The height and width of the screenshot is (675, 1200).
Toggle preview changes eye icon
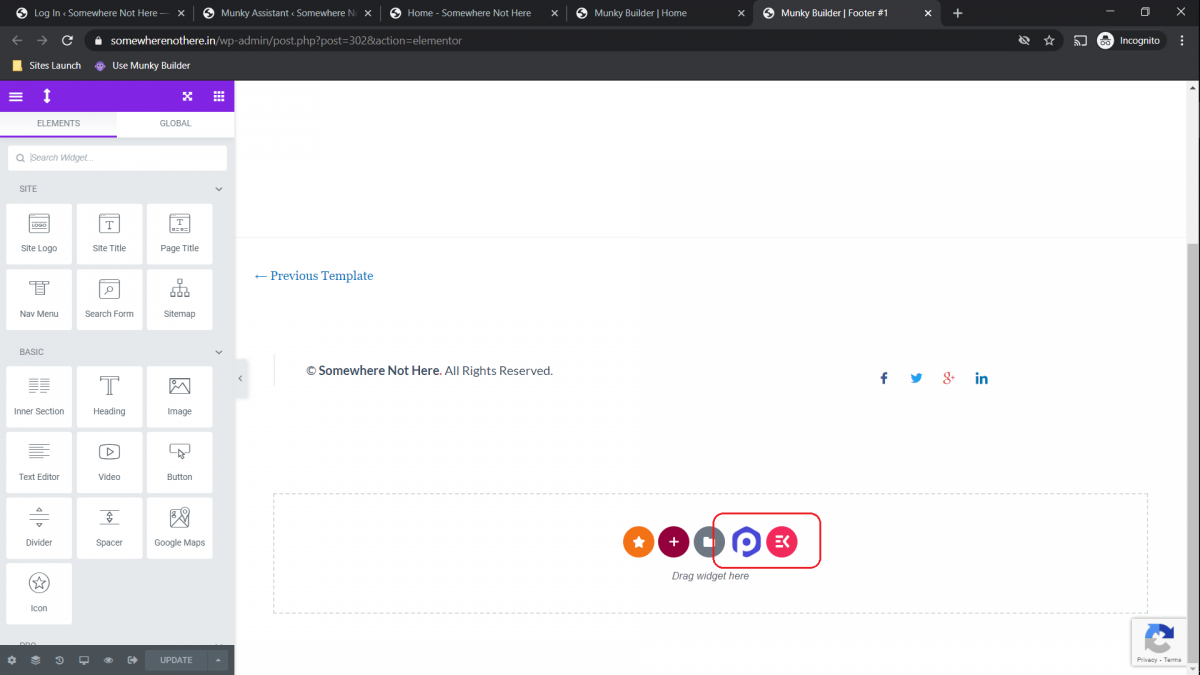pos(108,660)
